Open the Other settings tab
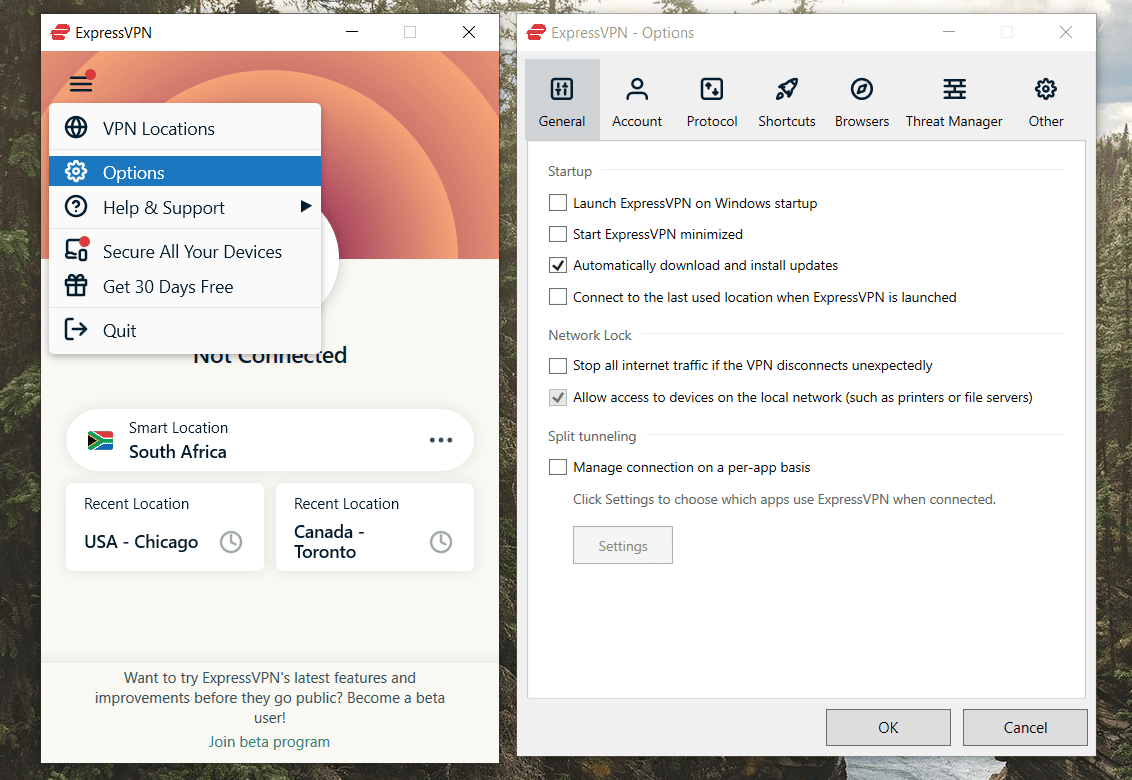Viewport: 1132px width, 780px height. click(1045, 100)
